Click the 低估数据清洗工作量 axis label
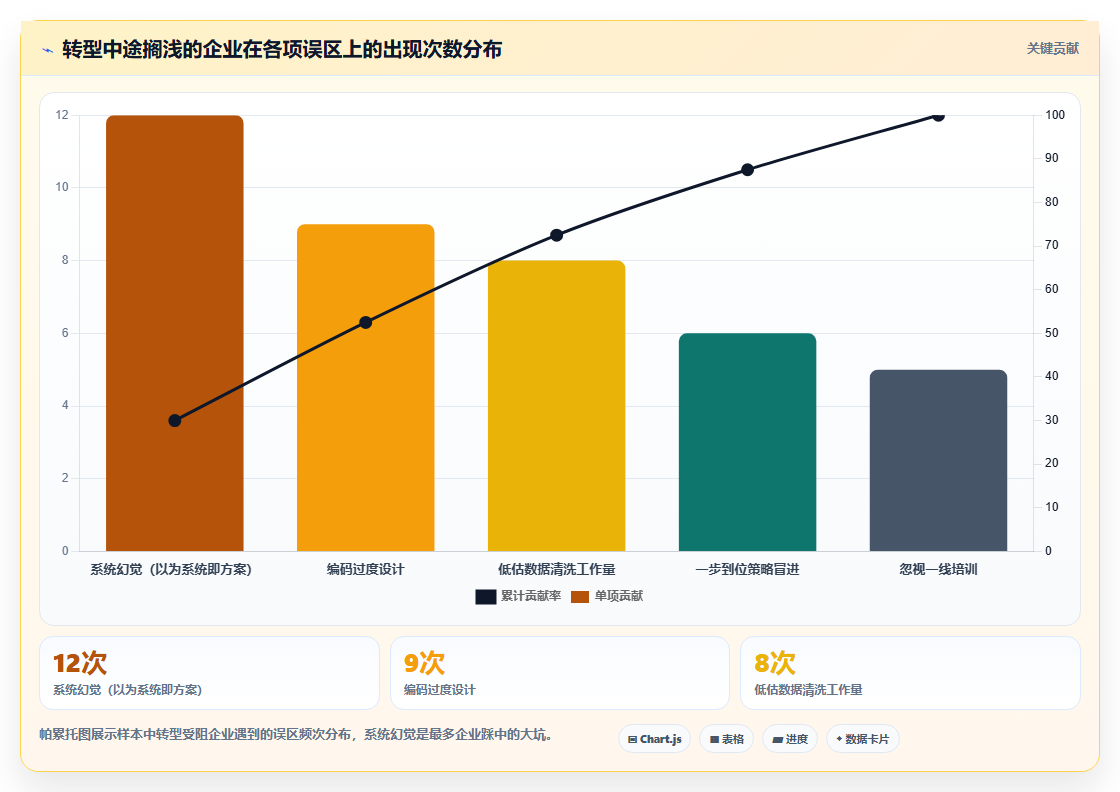Image resolution: width=1120 pixels, height=792 pixels. (556, 570)
